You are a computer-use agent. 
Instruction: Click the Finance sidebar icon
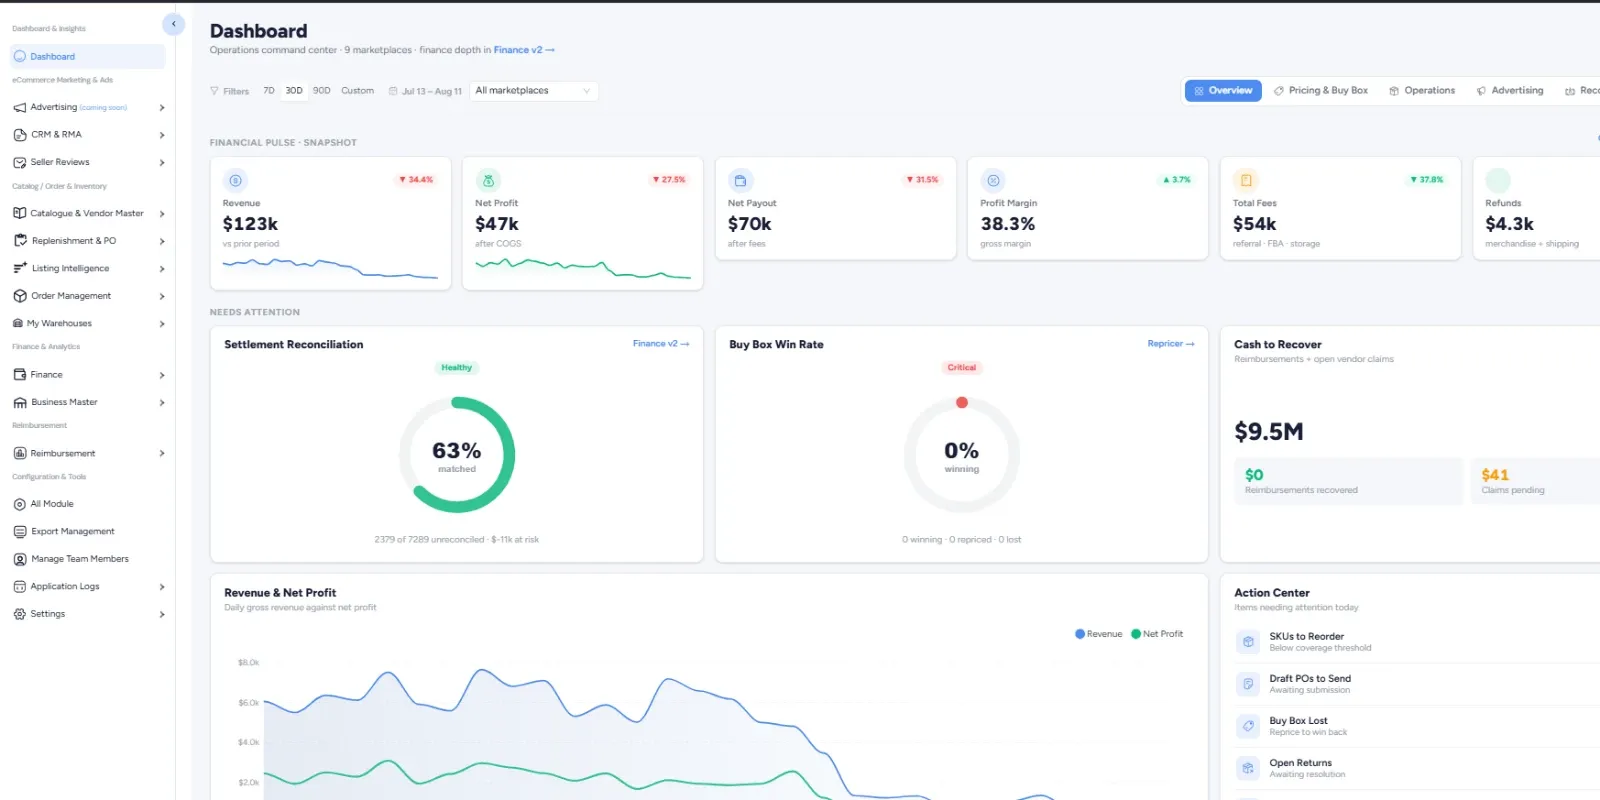(20, 375)
